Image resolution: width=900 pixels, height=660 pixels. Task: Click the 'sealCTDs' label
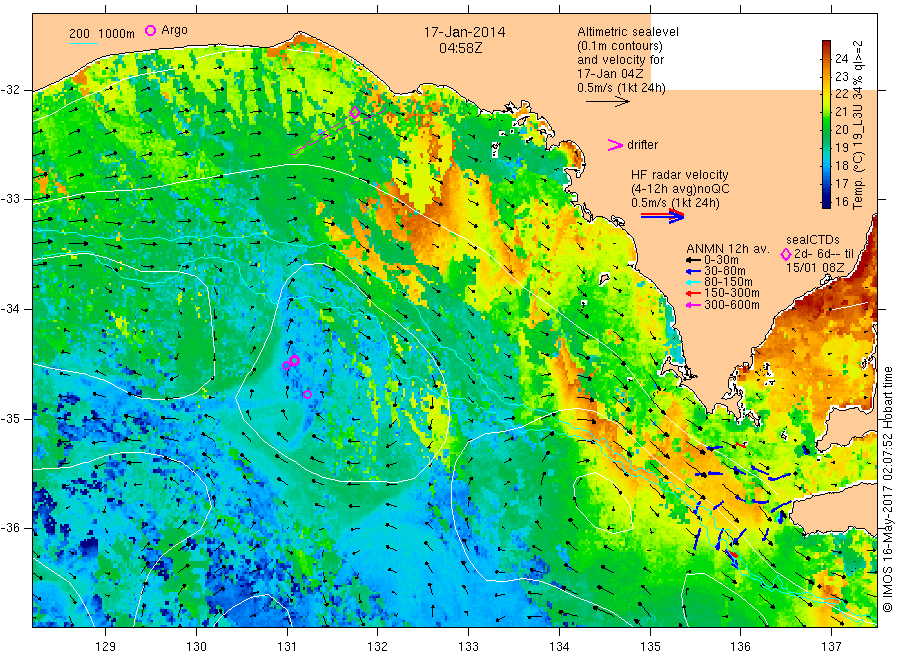pos(812,240)
